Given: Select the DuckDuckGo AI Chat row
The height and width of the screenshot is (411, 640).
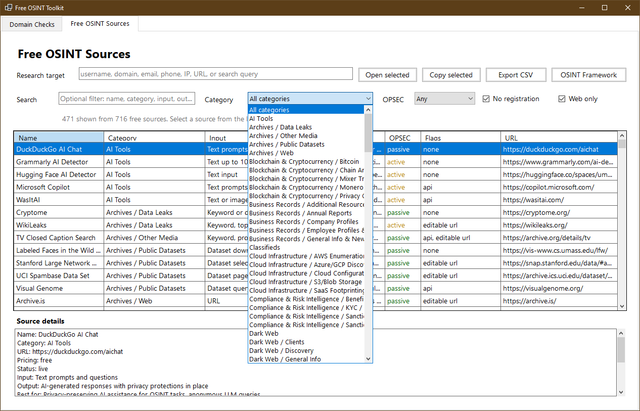Looking at the screenshot, I should (x=316, y=149).
